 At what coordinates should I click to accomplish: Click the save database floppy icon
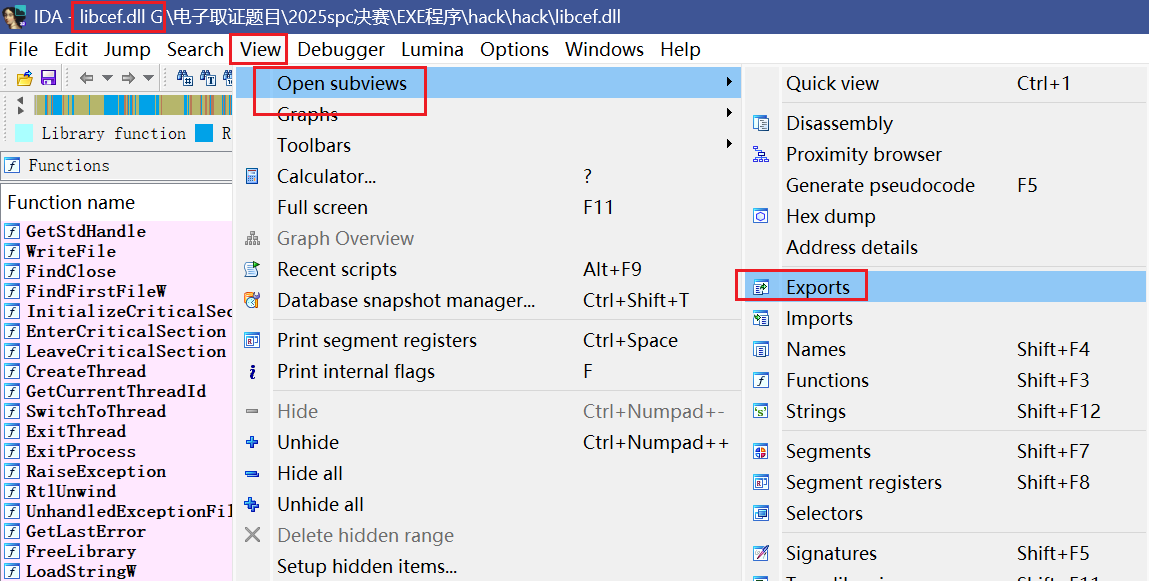[x=48, y=78]
